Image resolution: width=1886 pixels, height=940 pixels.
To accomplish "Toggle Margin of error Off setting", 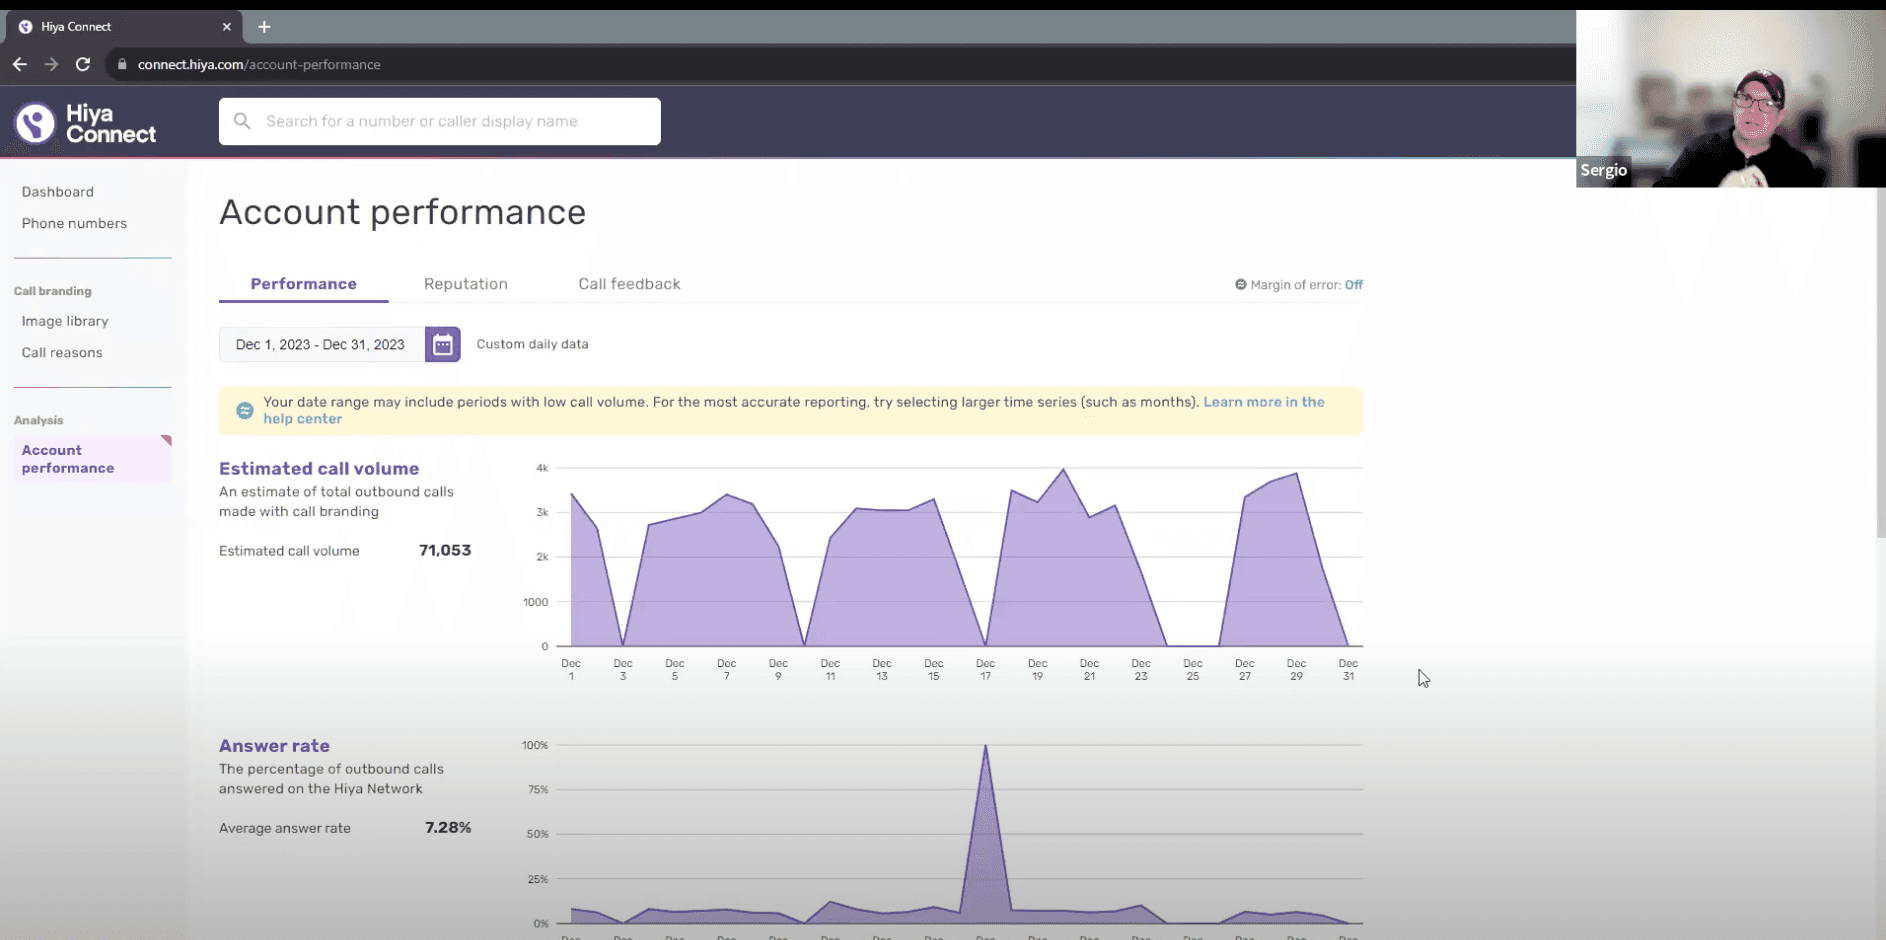I will coord(1353,285).
